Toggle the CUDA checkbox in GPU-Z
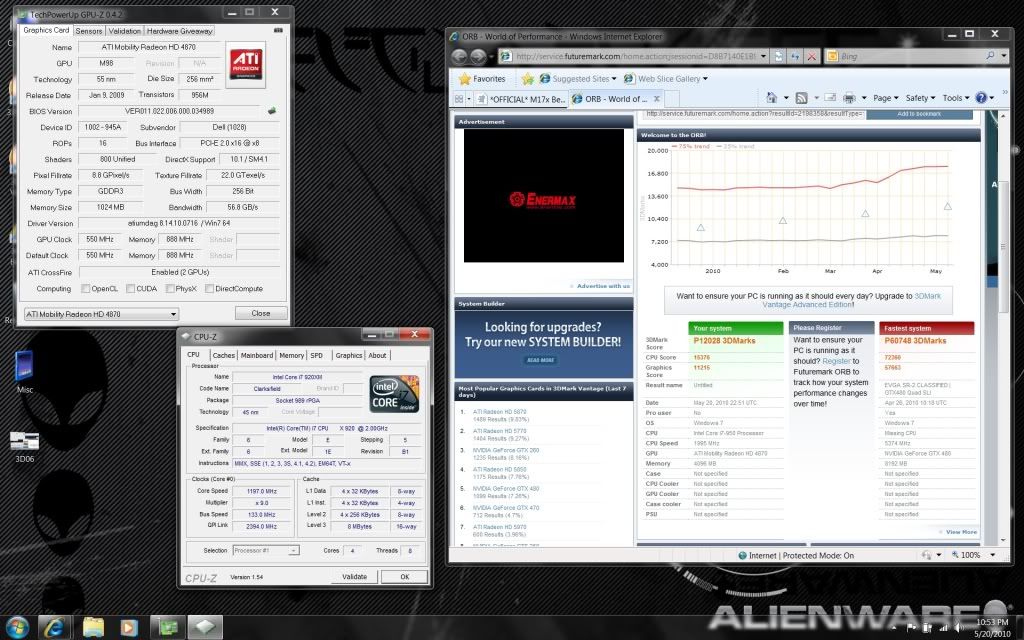 (131, 289)
